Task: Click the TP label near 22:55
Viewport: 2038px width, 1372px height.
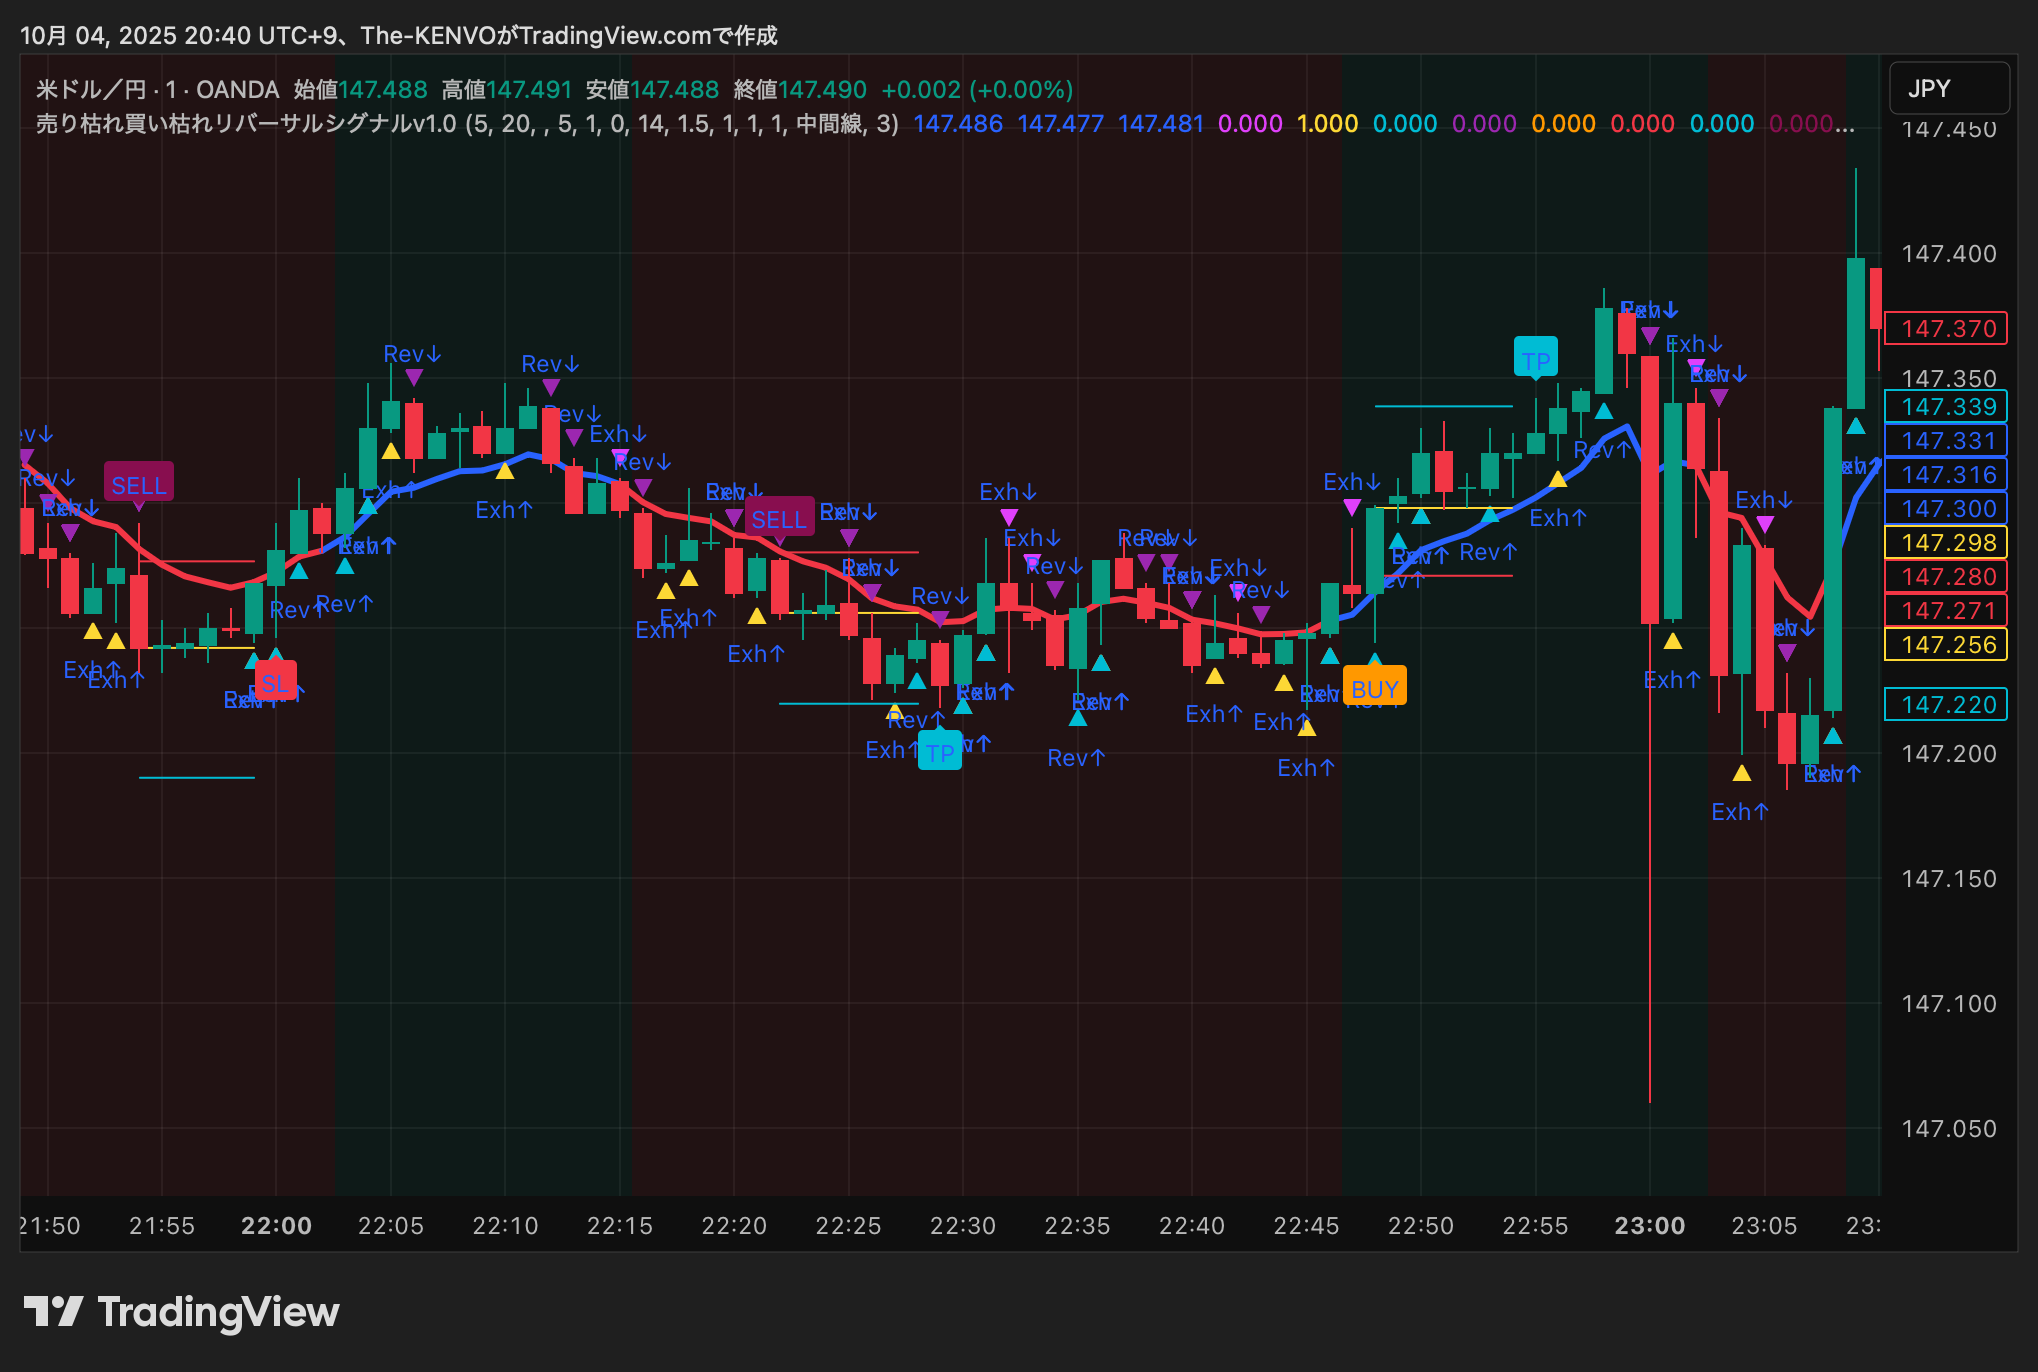Action: (1535, 360)
